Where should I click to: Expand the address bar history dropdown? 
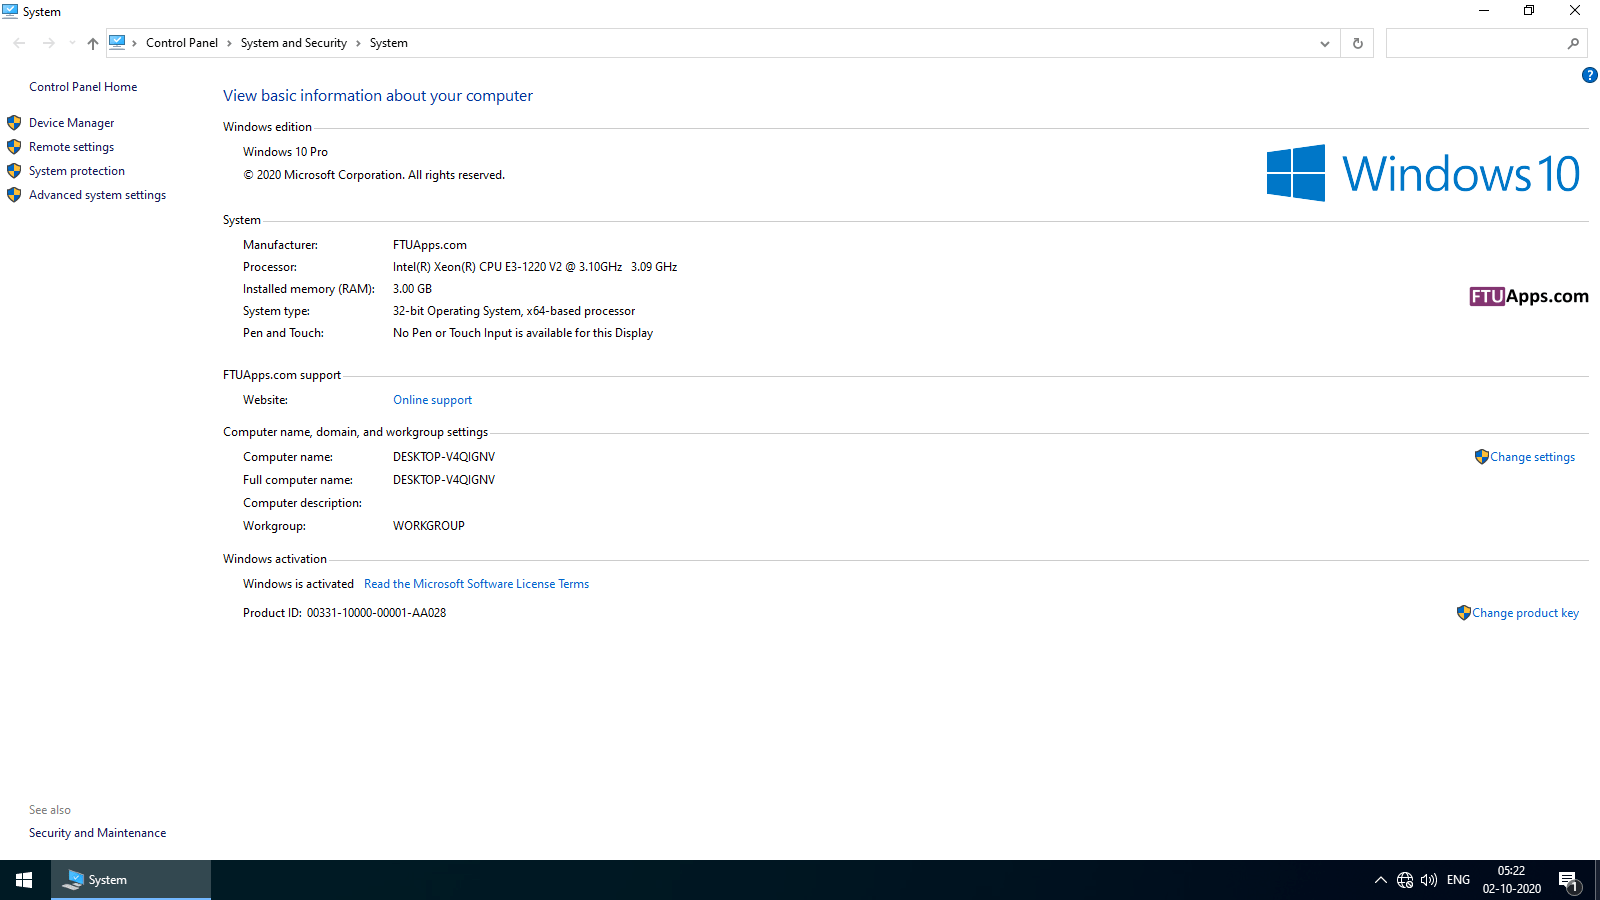coord(1325,43)
